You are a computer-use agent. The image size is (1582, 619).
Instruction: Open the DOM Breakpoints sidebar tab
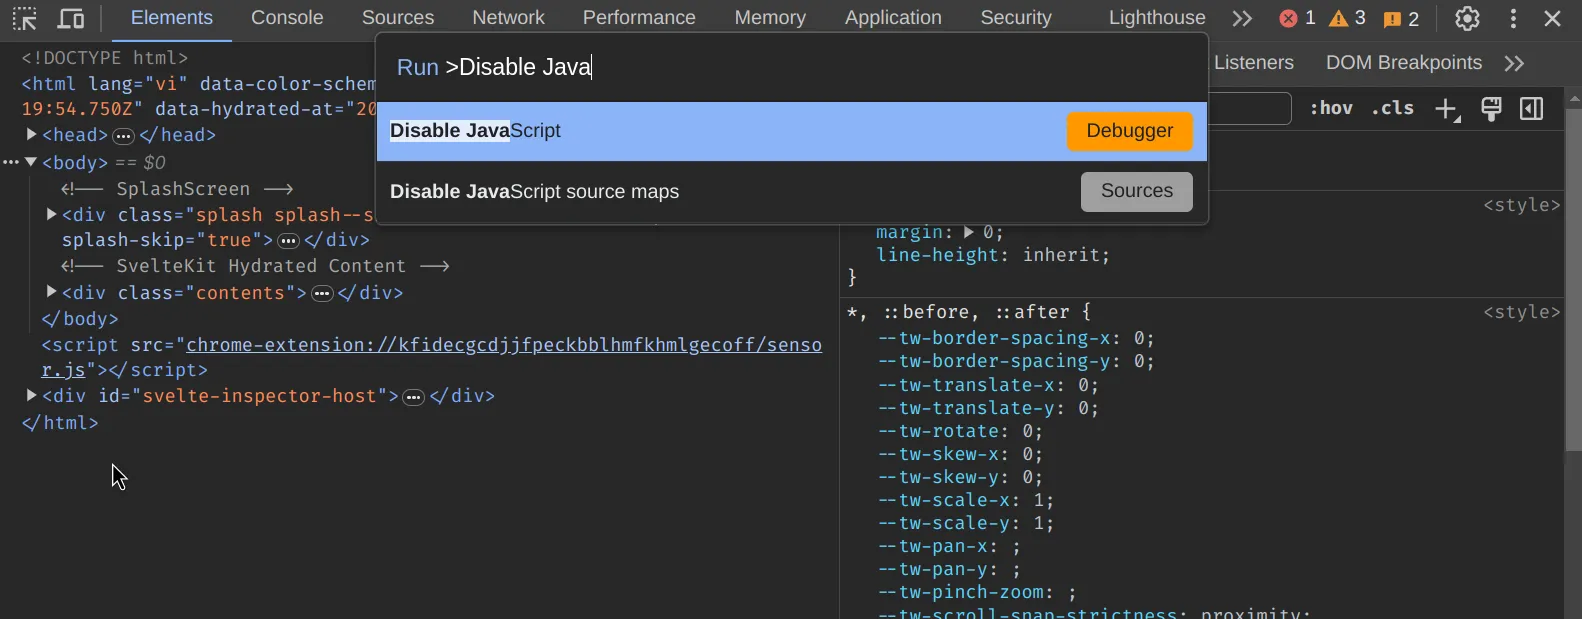(x=1404, y=63)
